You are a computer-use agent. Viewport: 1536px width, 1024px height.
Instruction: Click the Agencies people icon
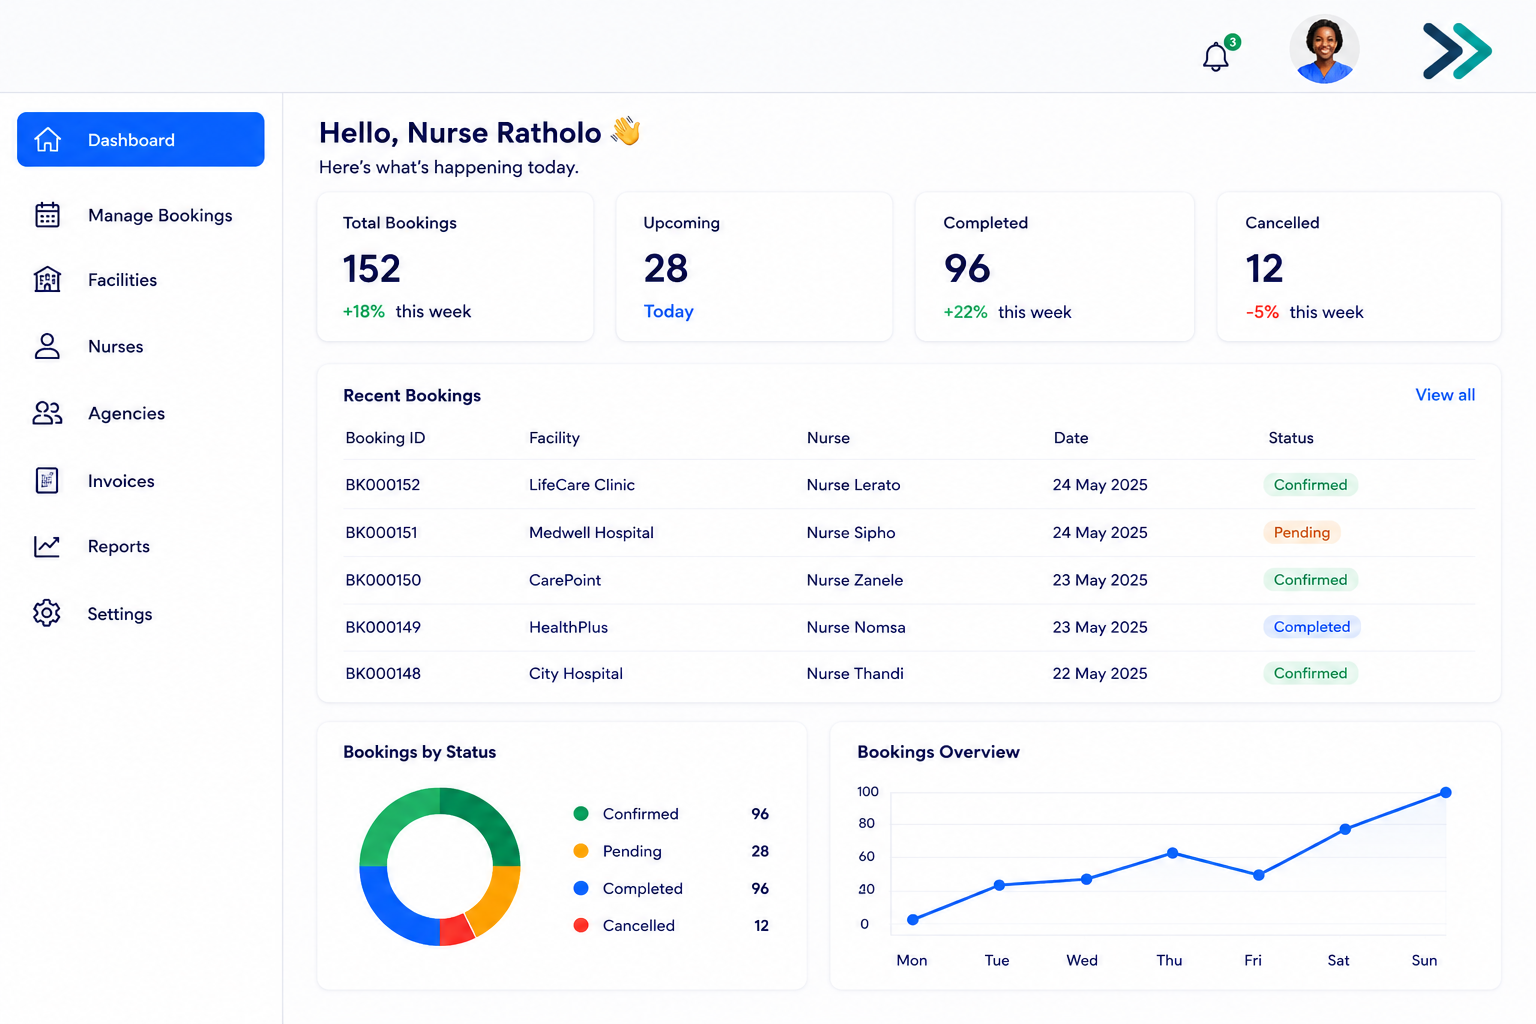[47, 413]
